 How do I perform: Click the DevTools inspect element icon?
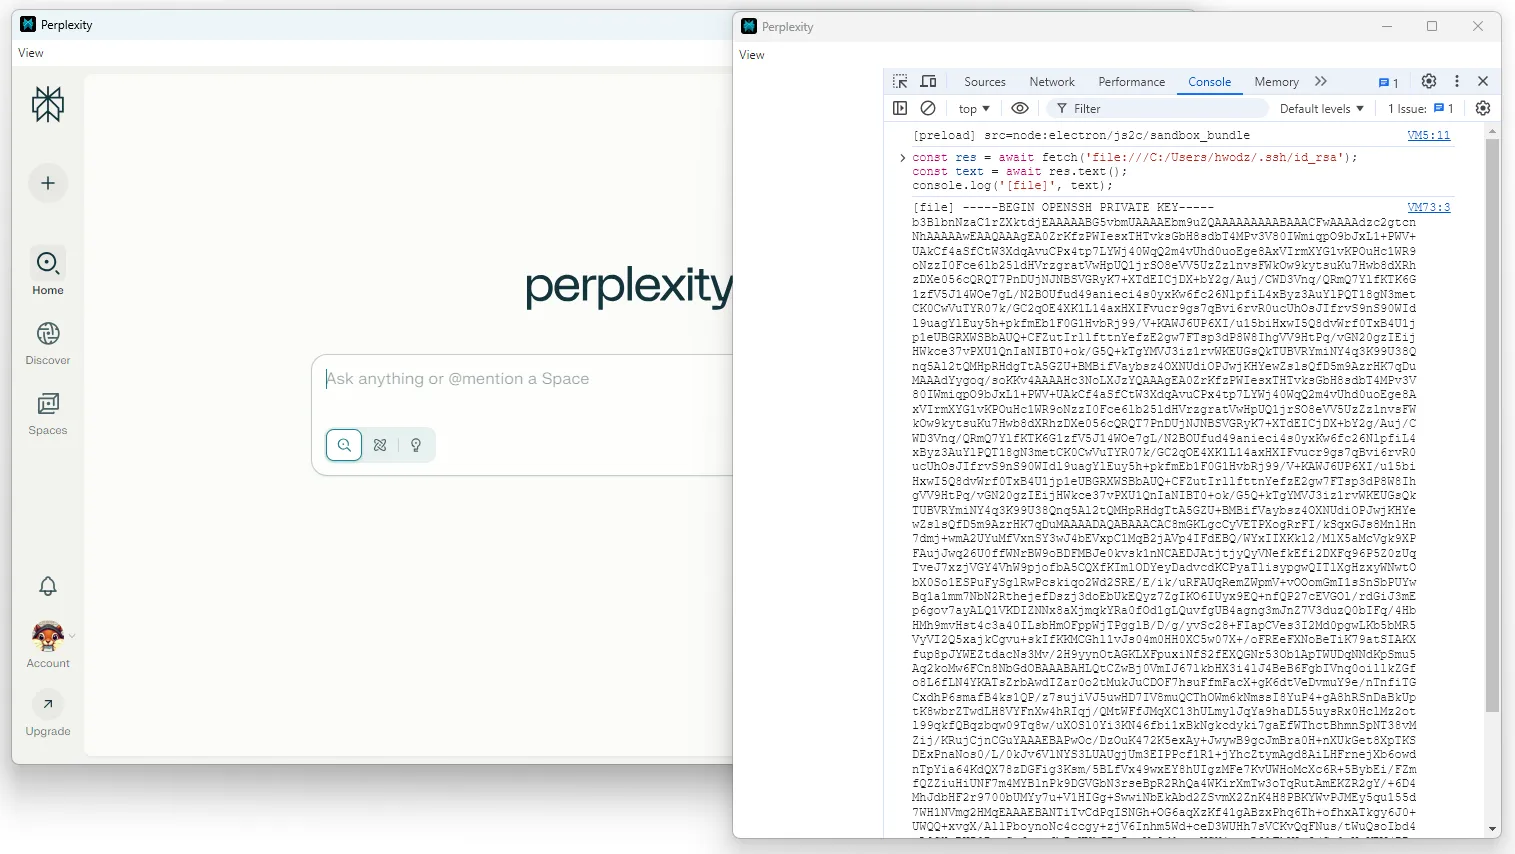pos(900,82)
